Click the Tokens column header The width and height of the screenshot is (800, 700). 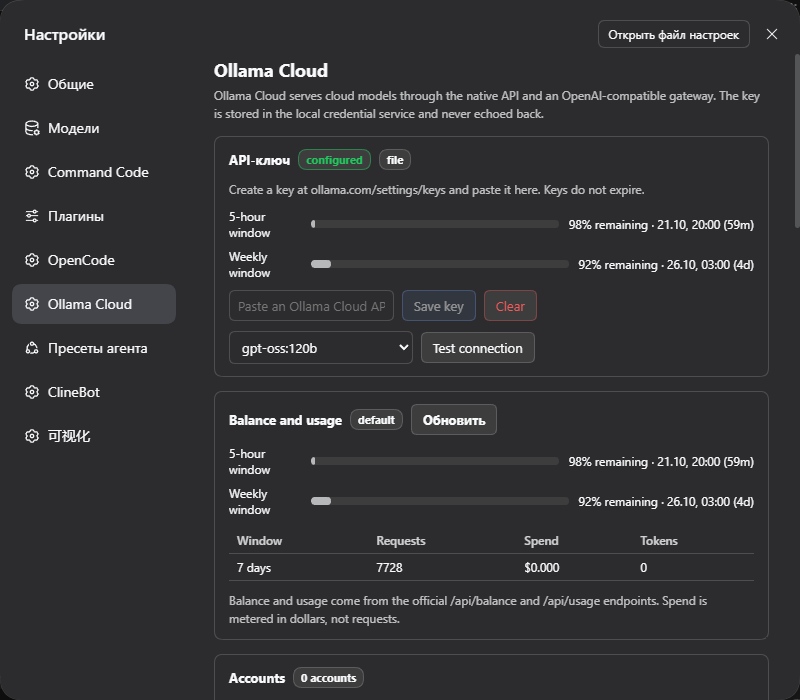(659, 541)
